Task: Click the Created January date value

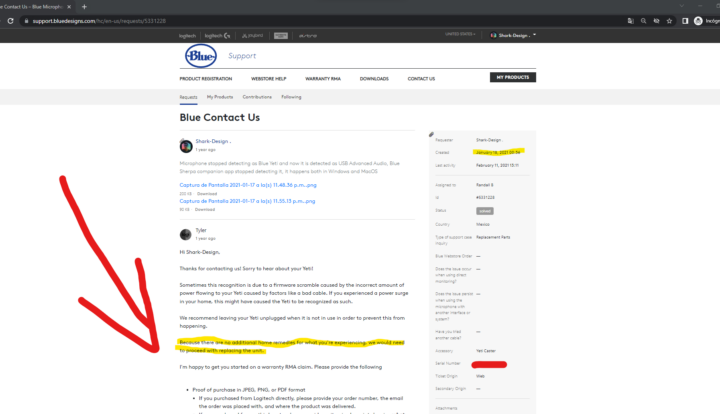Action: 498,152
